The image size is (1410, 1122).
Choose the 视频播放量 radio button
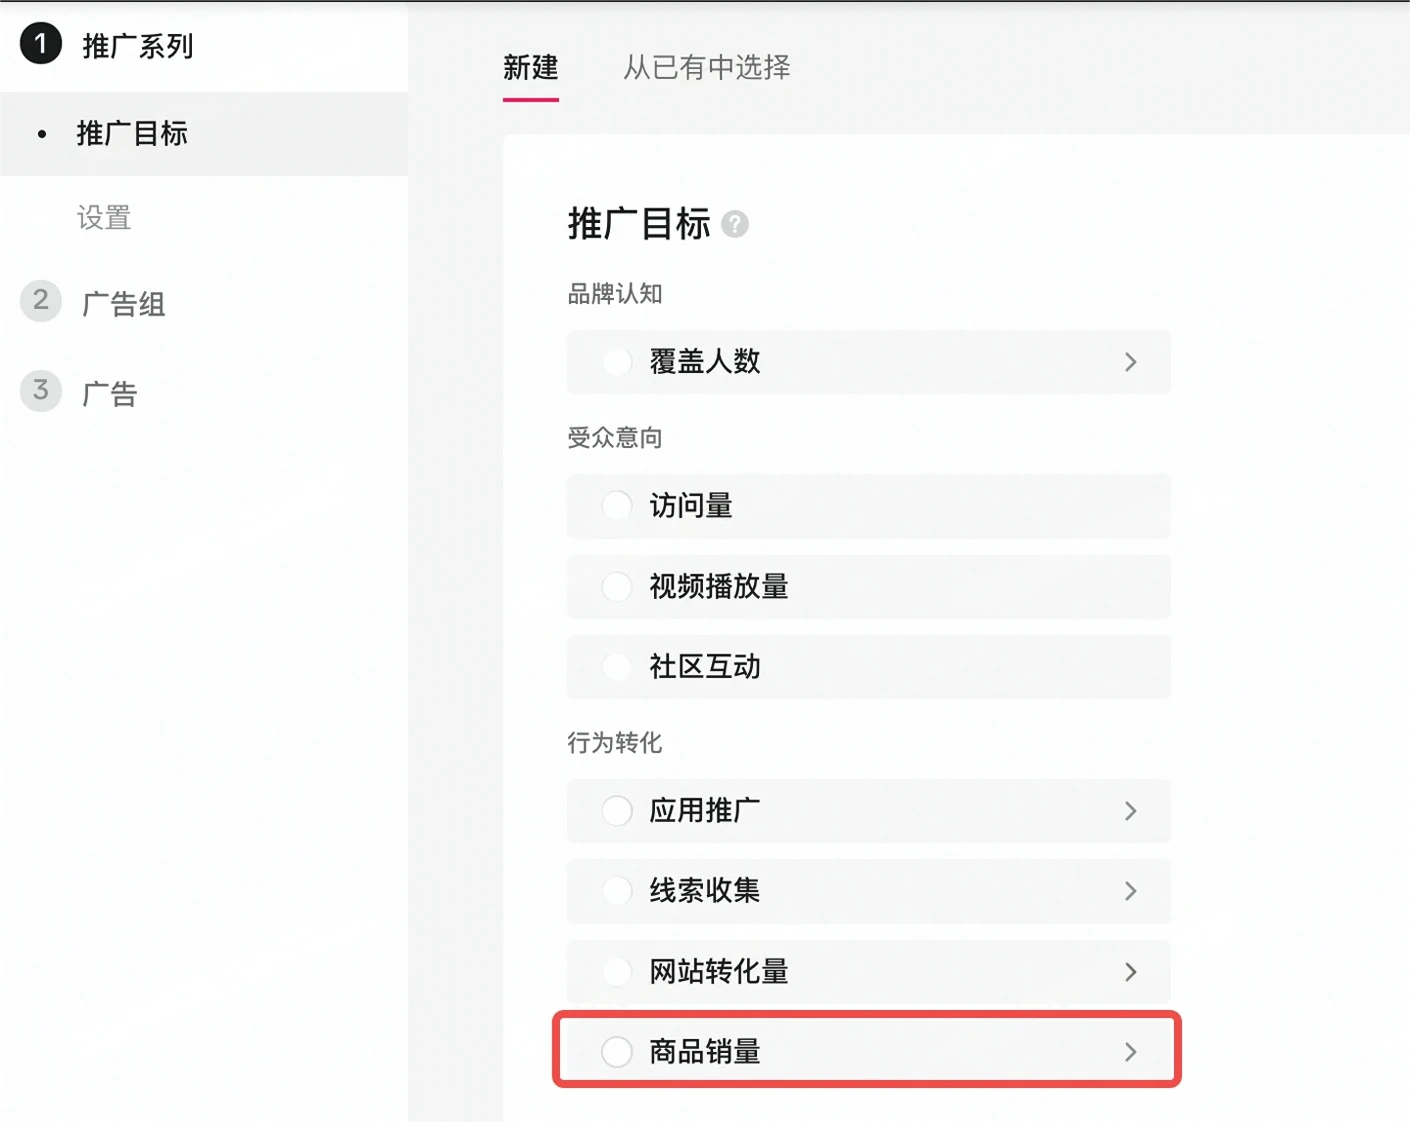pyautogui.click(x=617, y=587)
